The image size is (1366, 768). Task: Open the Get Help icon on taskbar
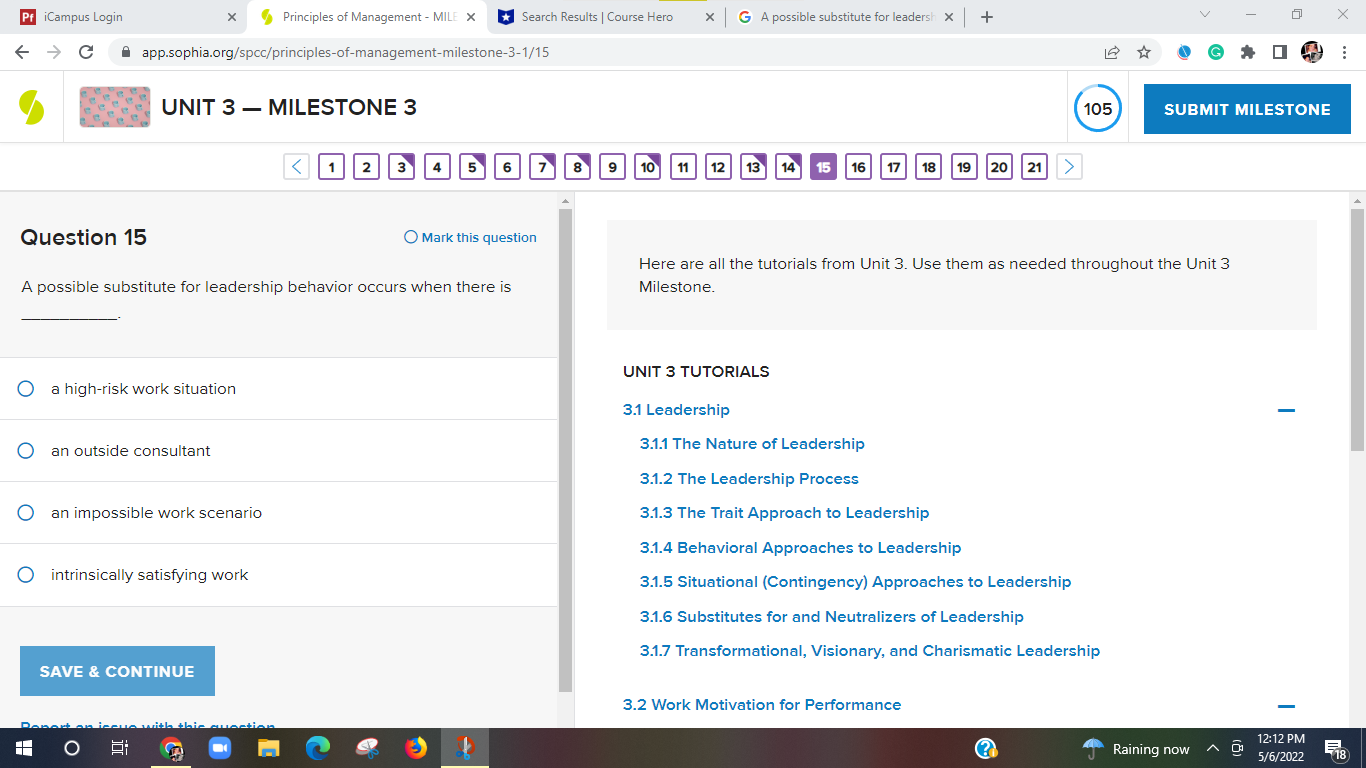[x=986, y=748]
